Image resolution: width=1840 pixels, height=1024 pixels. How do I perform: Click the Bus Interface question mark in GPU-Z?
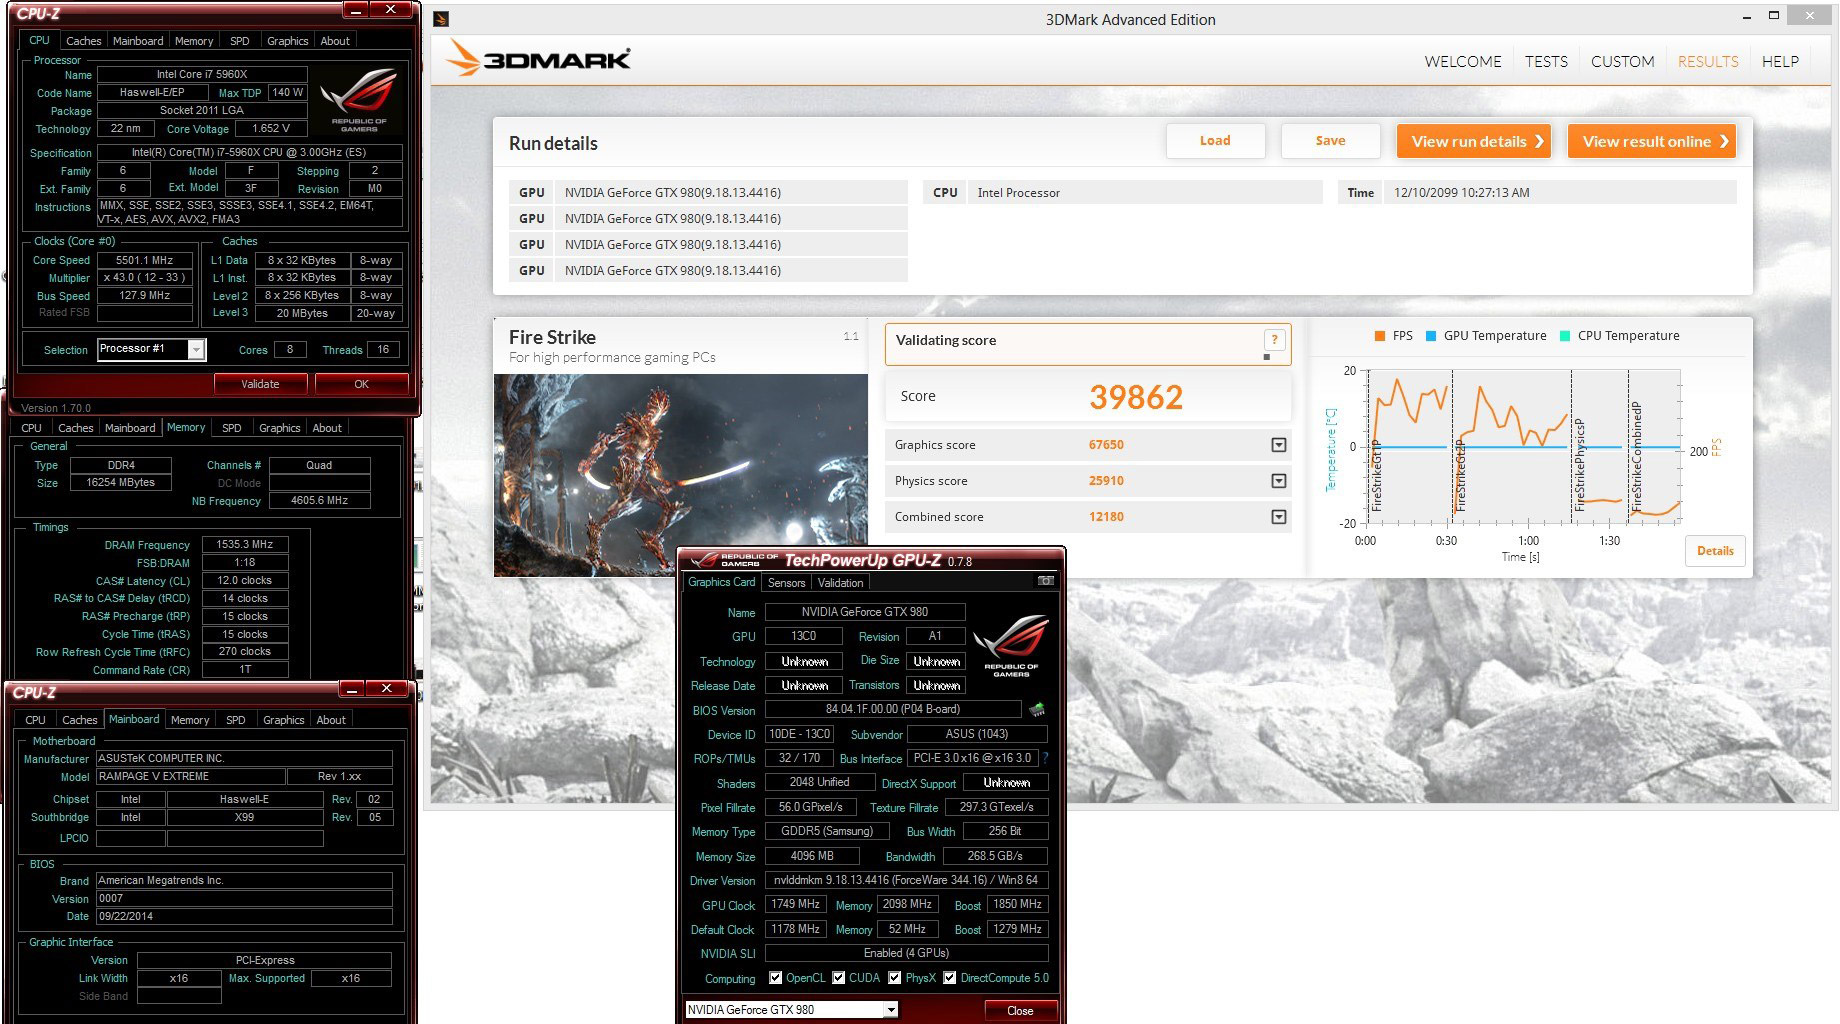click(1046, 758)
